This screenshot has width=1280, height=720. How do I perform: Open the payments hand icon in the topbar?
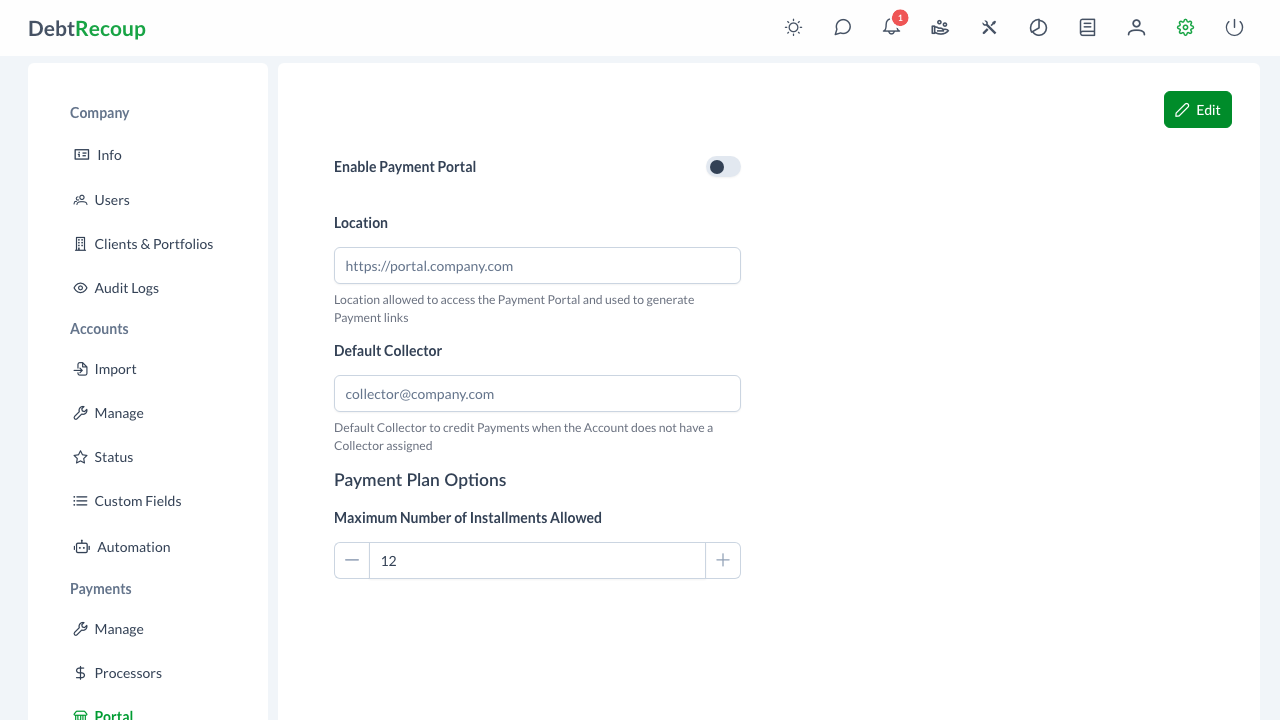pos(940,27)
